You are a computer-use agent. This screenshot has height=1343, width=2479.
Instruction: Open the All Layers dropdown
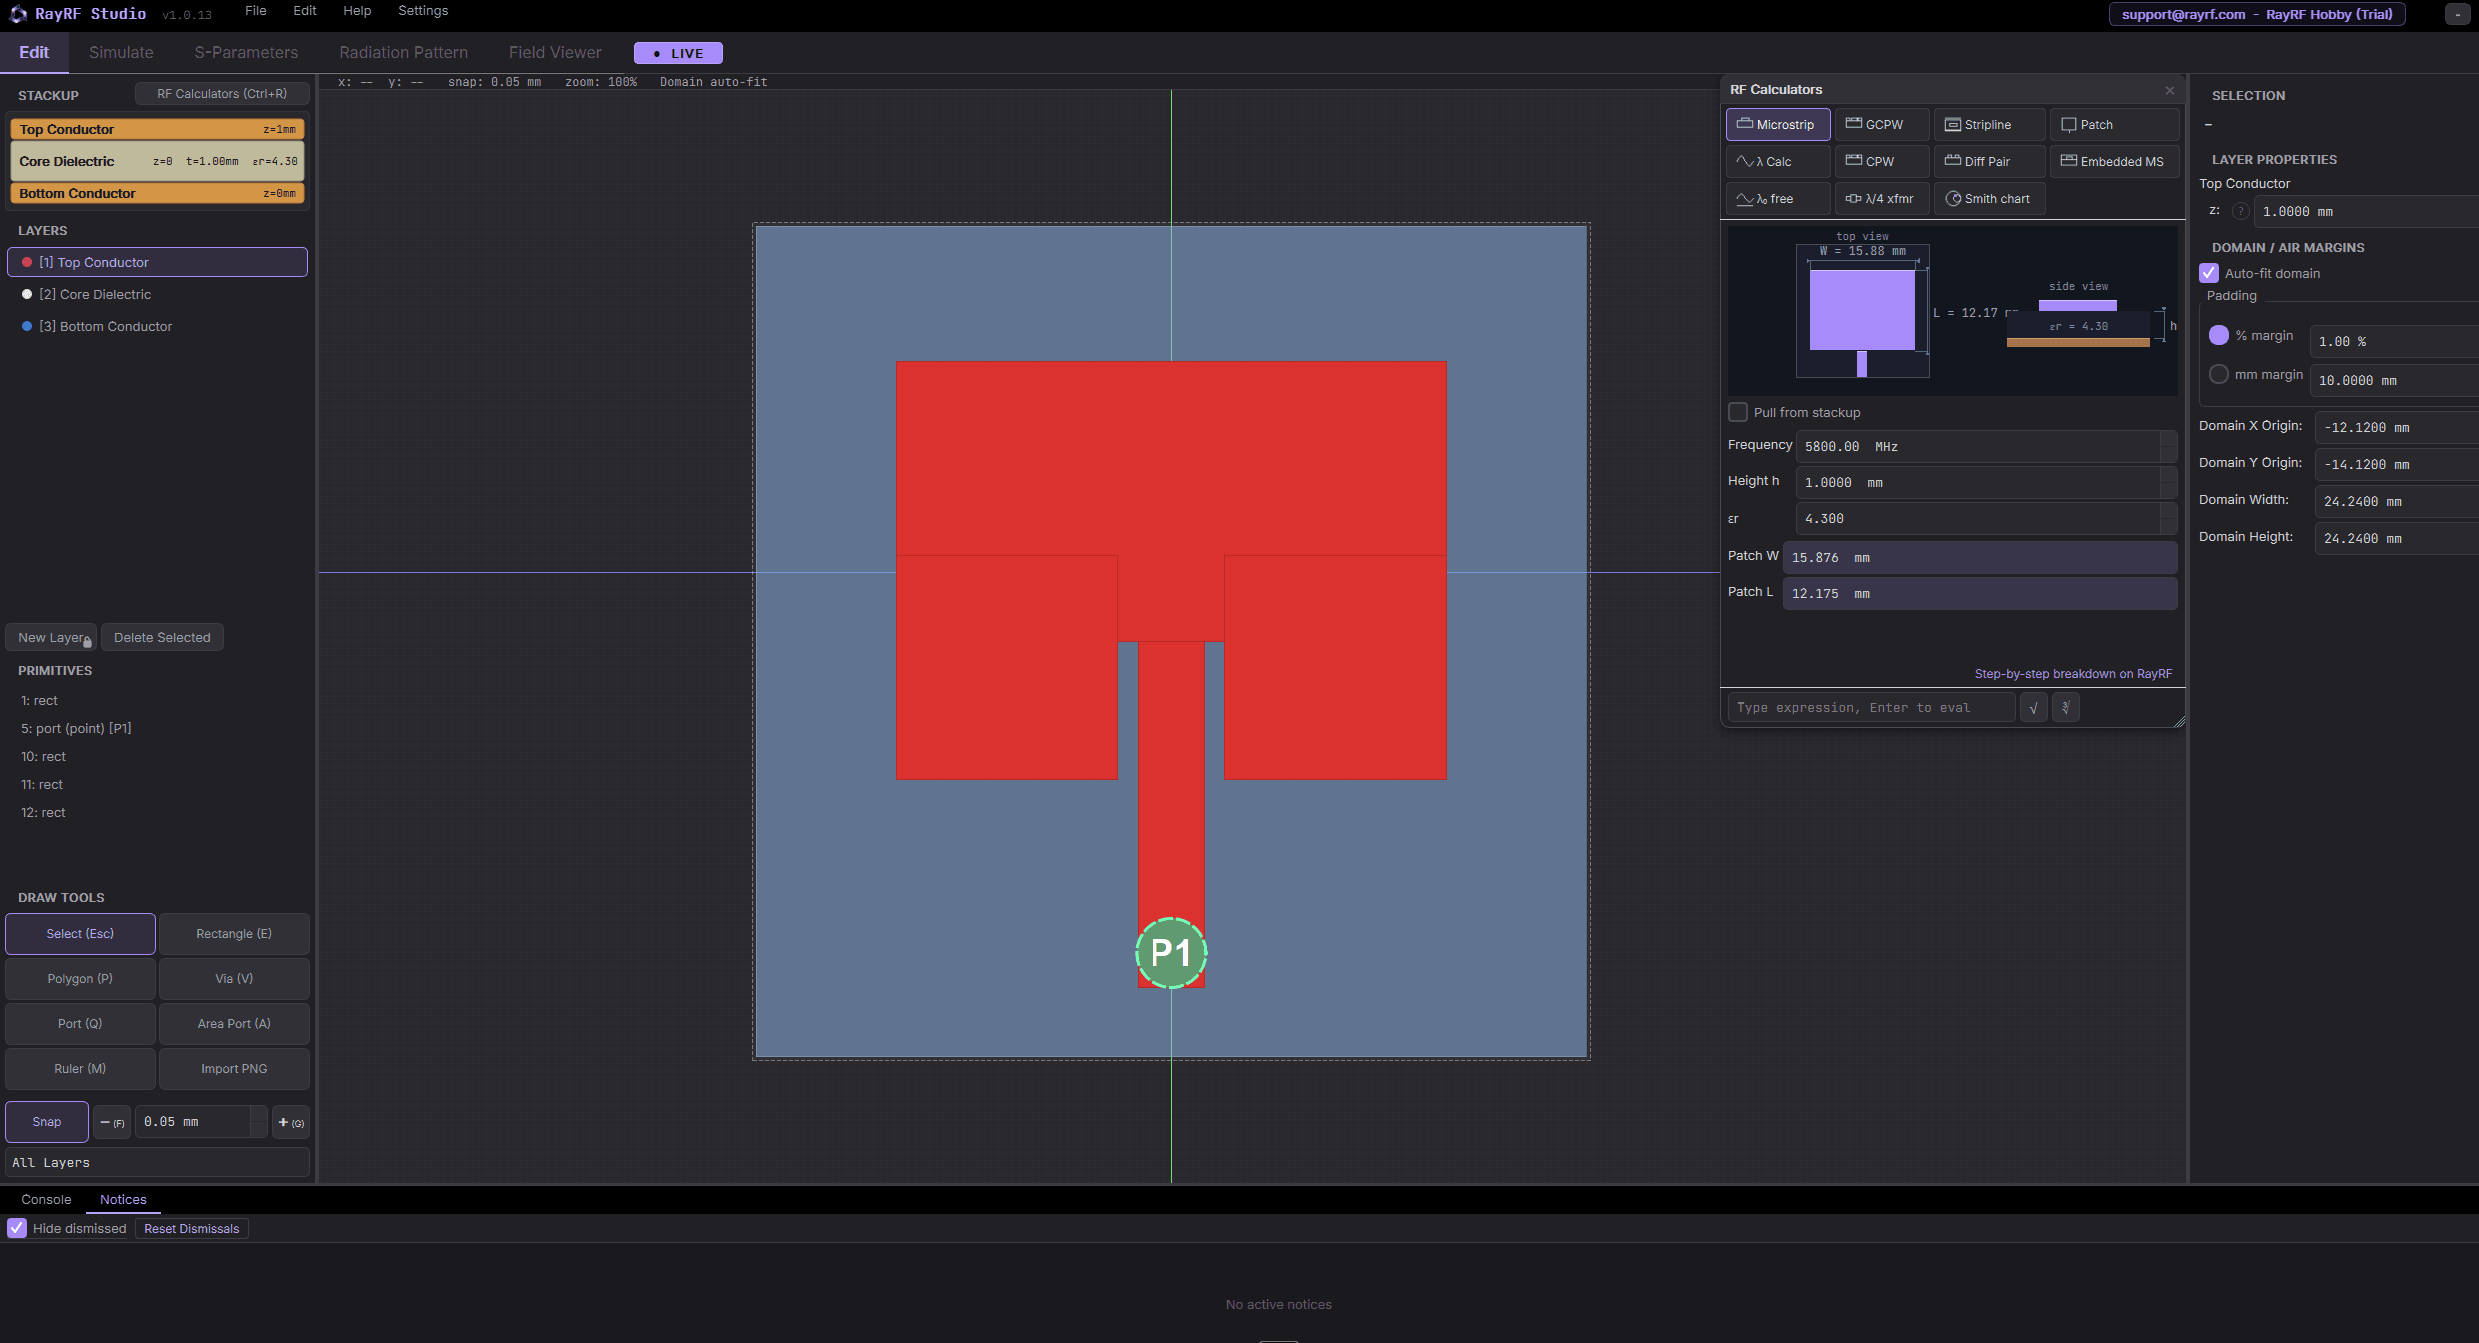[x=157, y=1162]
